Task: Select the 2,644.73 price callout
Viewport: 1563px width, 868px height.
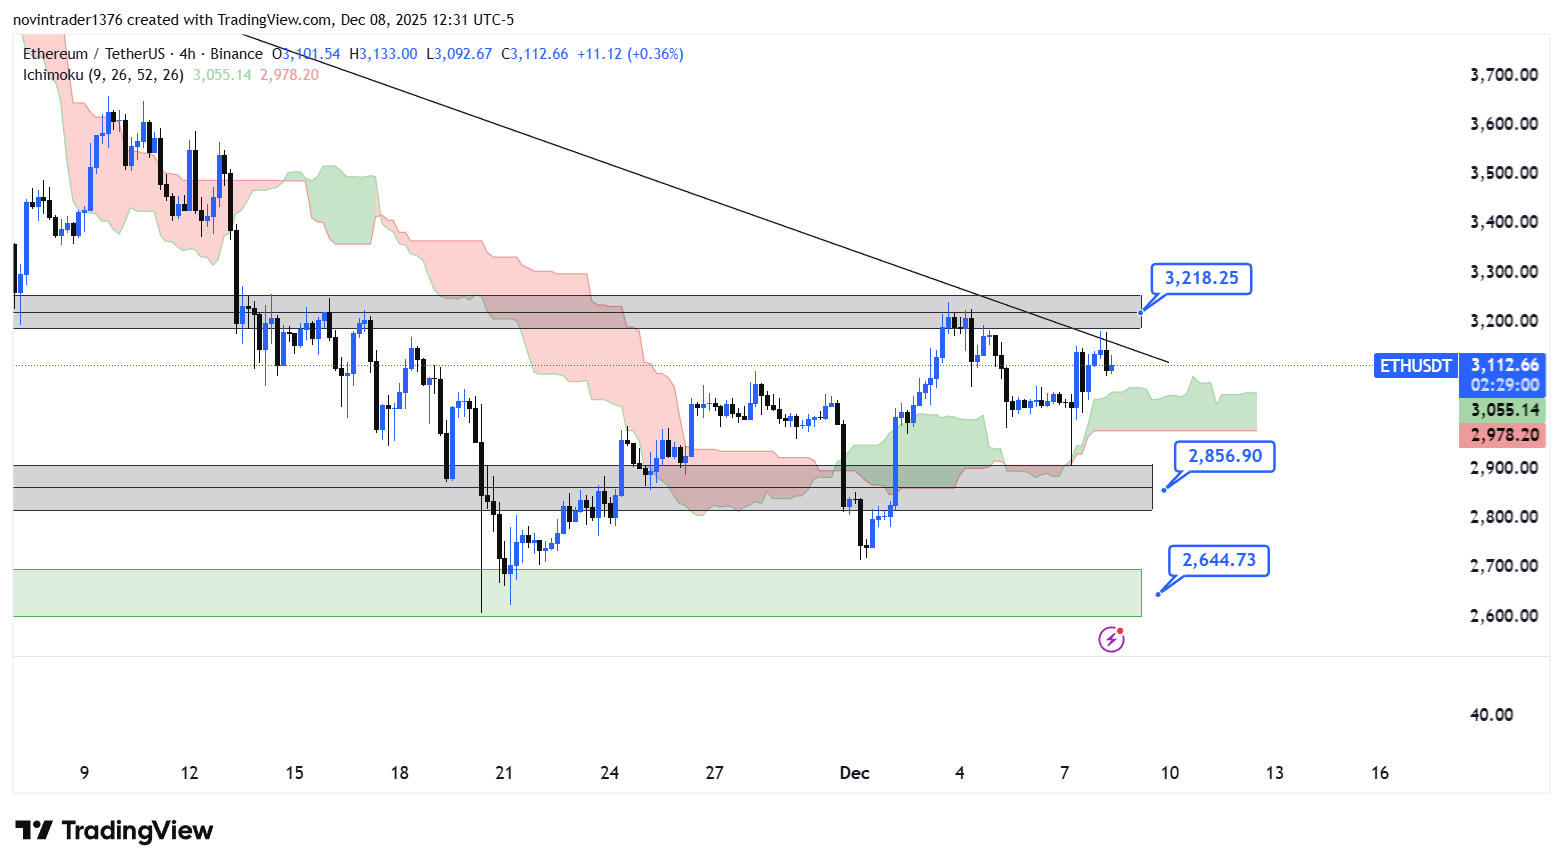Action: pyautogui.click(x=1218, y=560)
